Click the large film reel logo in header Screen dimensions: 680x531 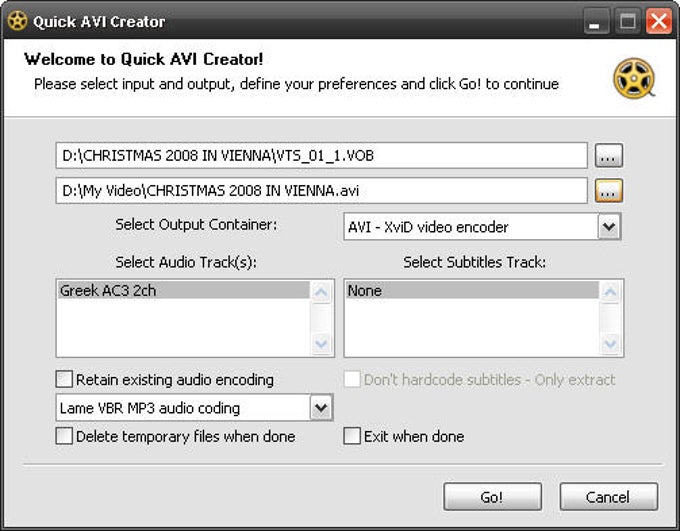coord(634,79)
